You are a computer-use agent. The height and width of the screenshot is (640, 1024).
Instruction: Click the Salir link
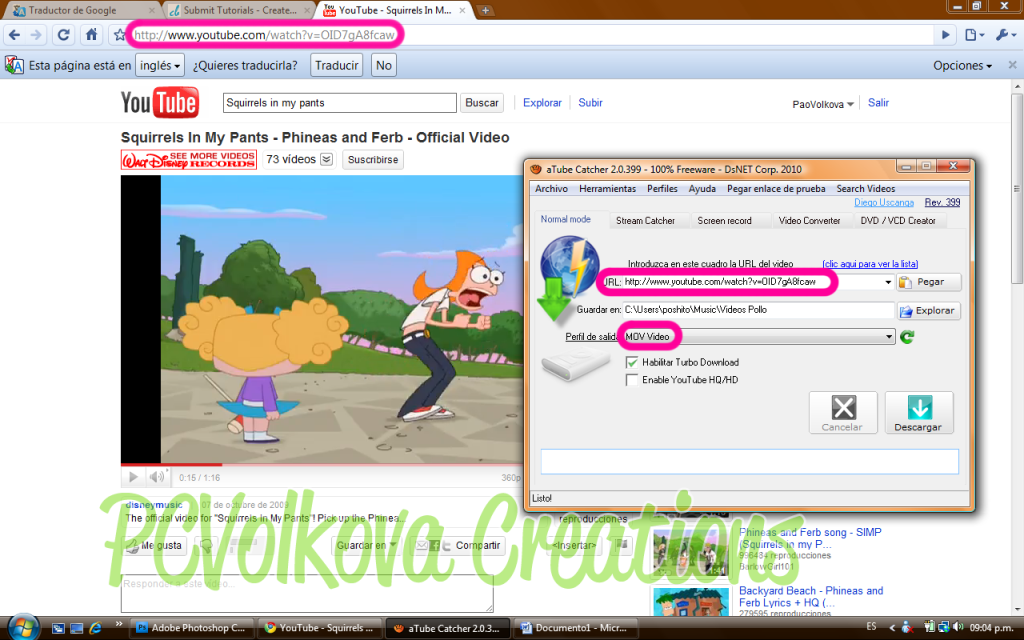pyautogui.click(x=878, y=103)
